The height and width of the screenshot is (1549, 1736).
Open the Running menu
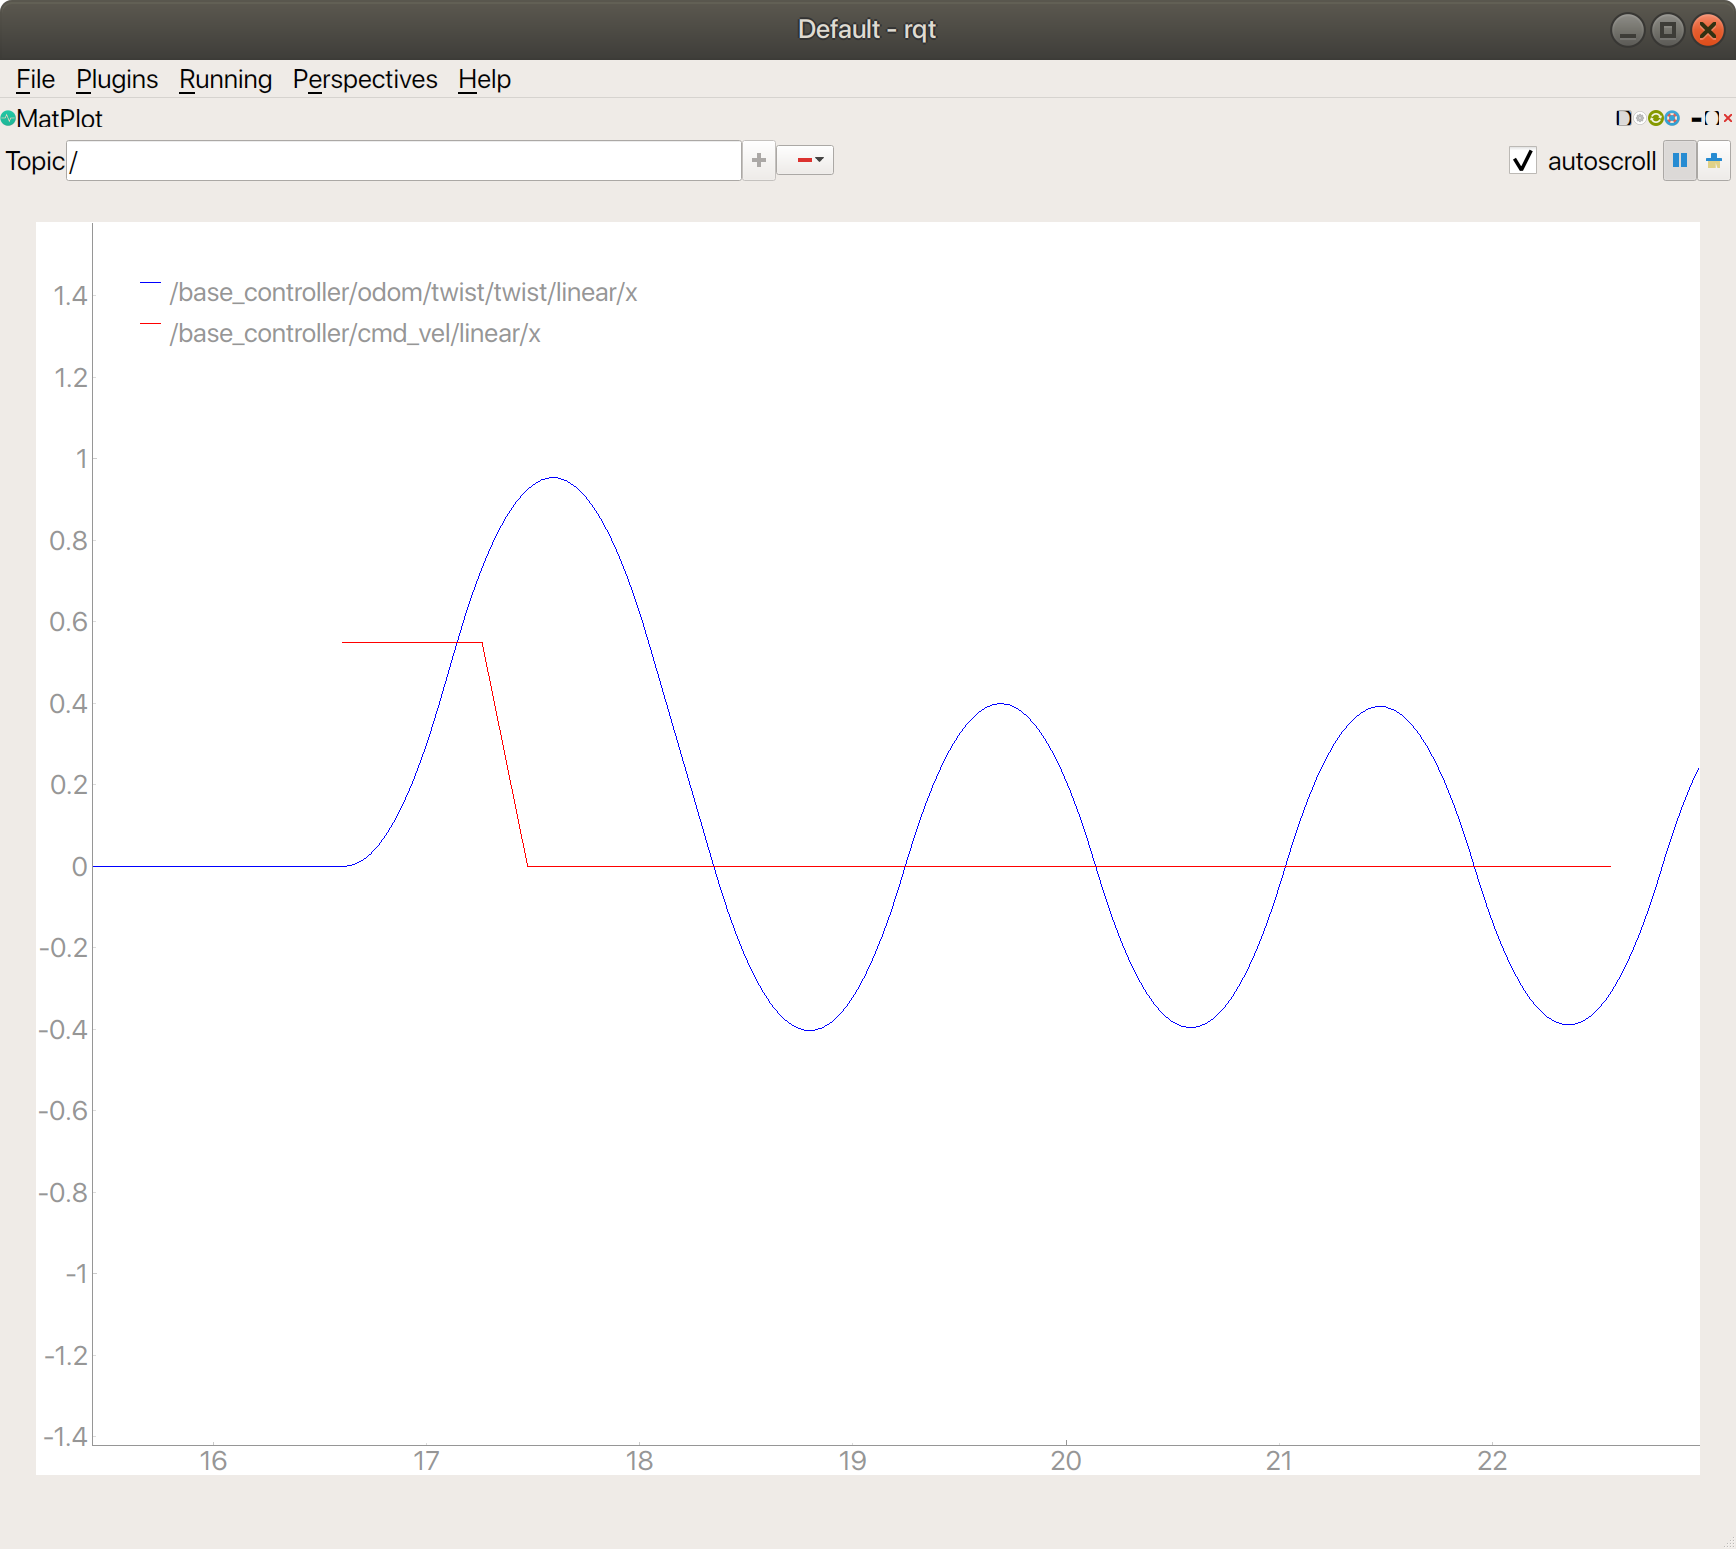(x=225, y=79)
